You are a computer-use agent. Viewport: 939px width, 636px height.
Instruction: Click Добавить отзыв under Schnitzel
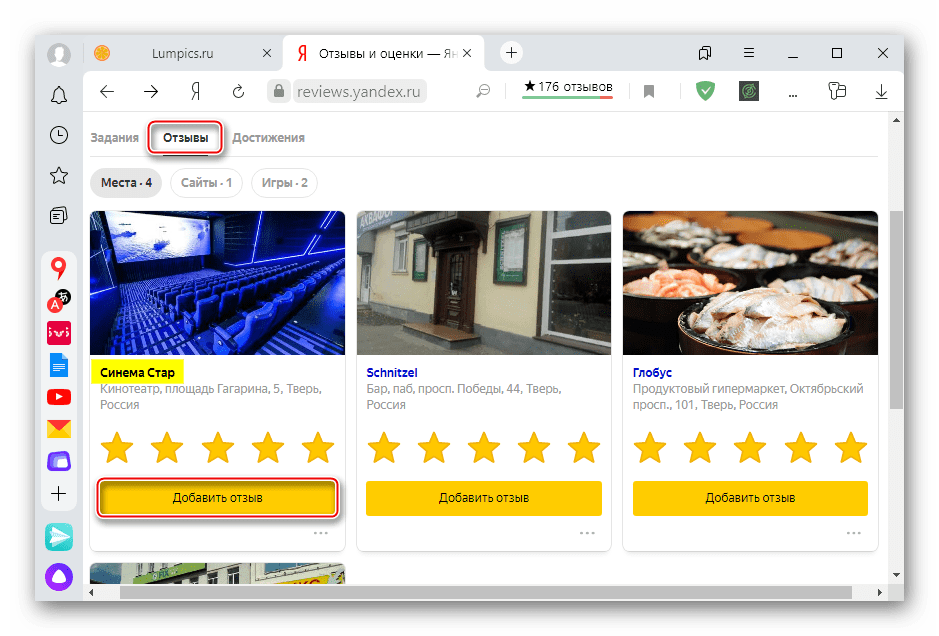(484, 498)
